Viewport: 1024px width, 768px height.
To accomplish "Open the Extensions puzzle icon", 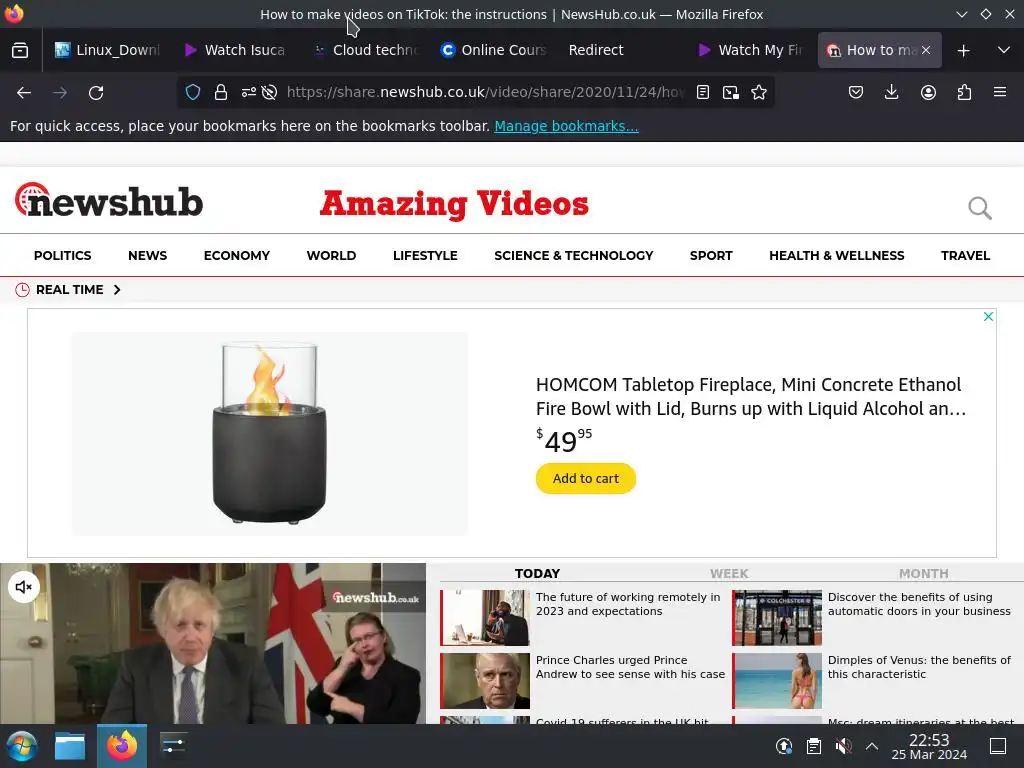I will coord(964,93).
